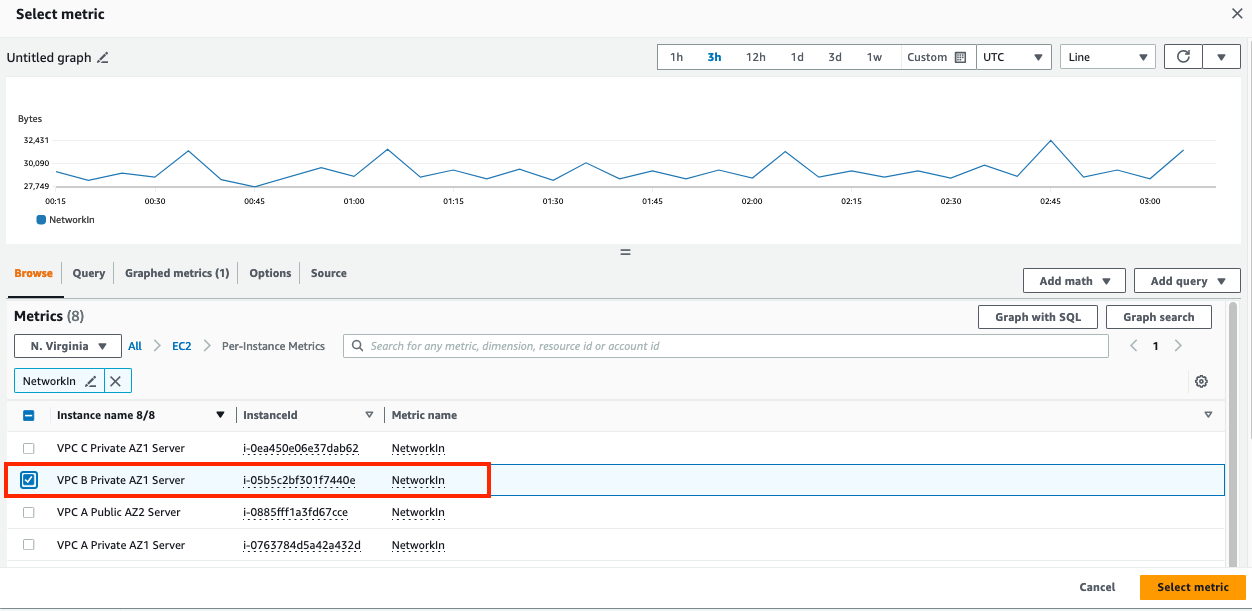
Task: Click Graph with SQL button
Action: coord(1037,317)
